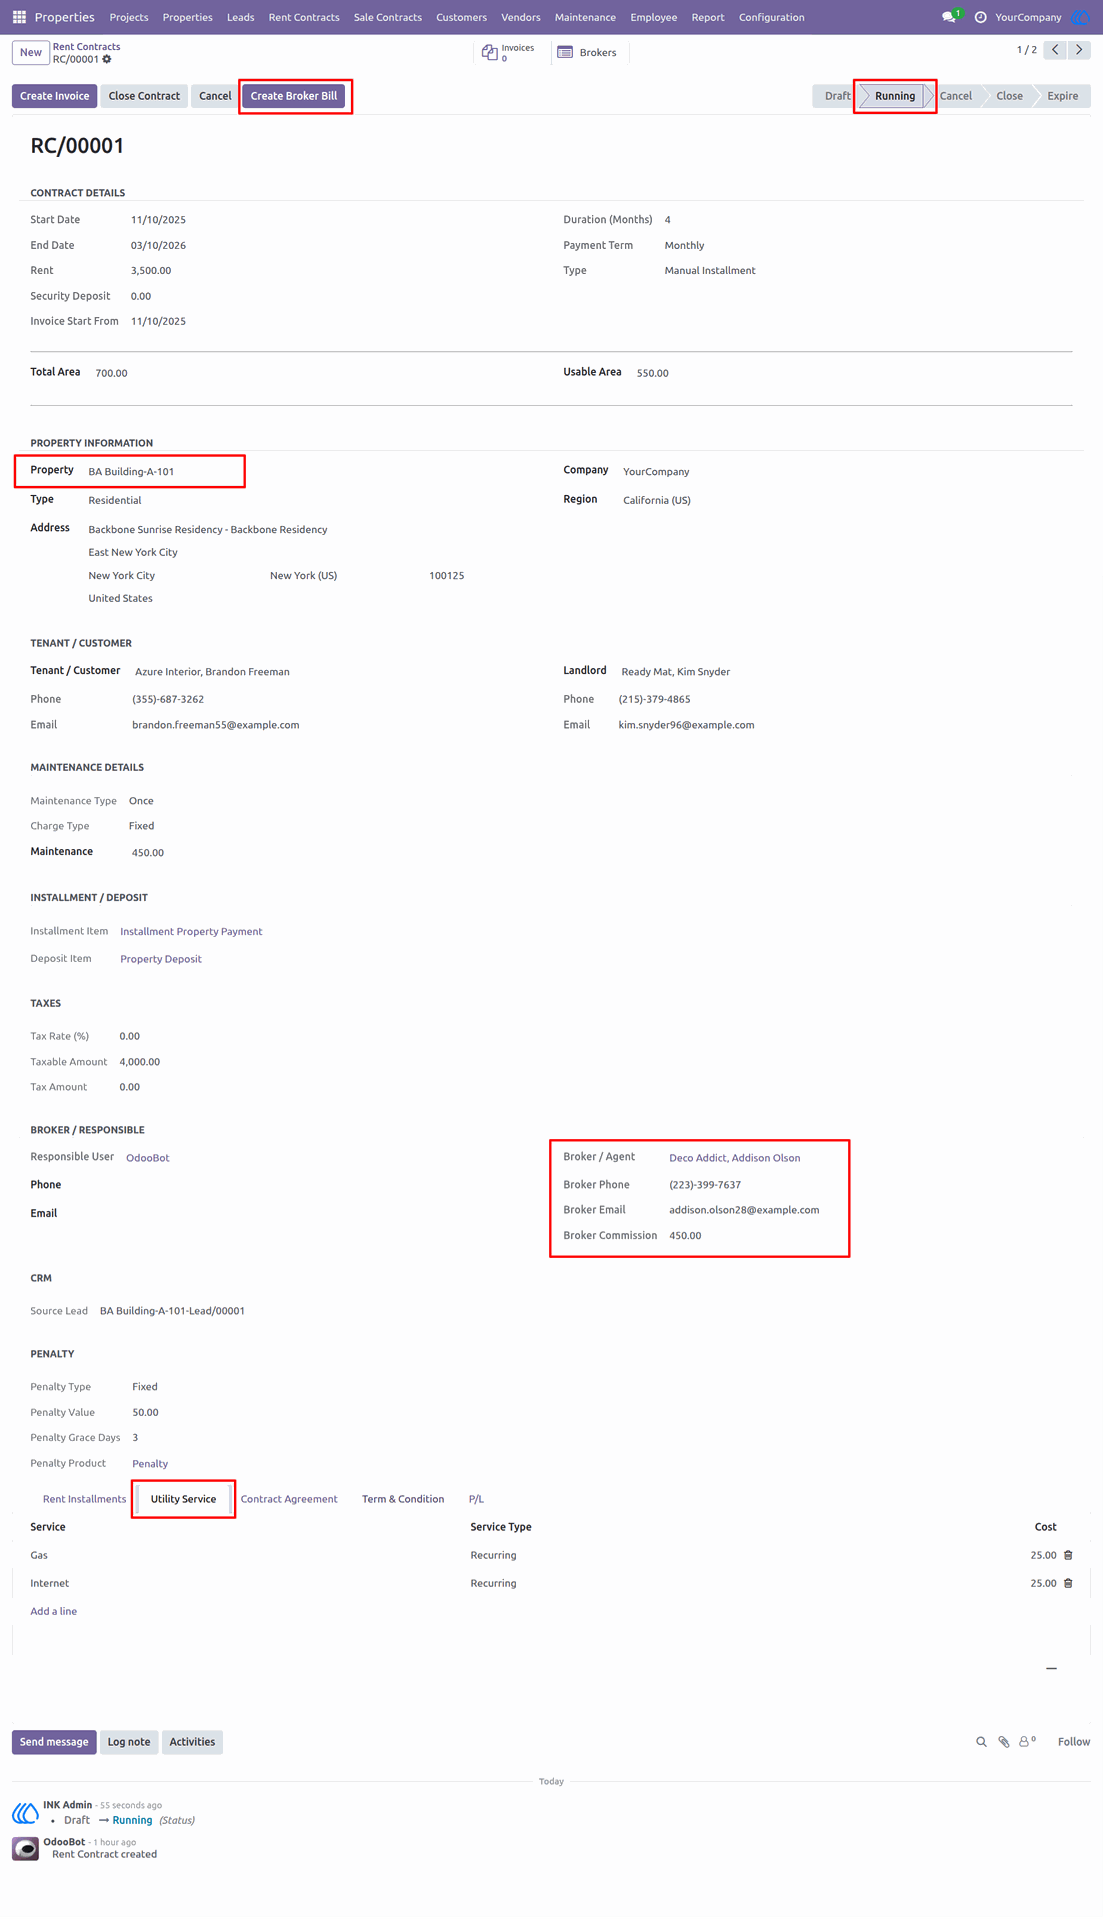Open the gear actions menu next to RC/00001
Image resolution: width=1103 pixels, height=1920 pixels.
[x=107, y=59]
